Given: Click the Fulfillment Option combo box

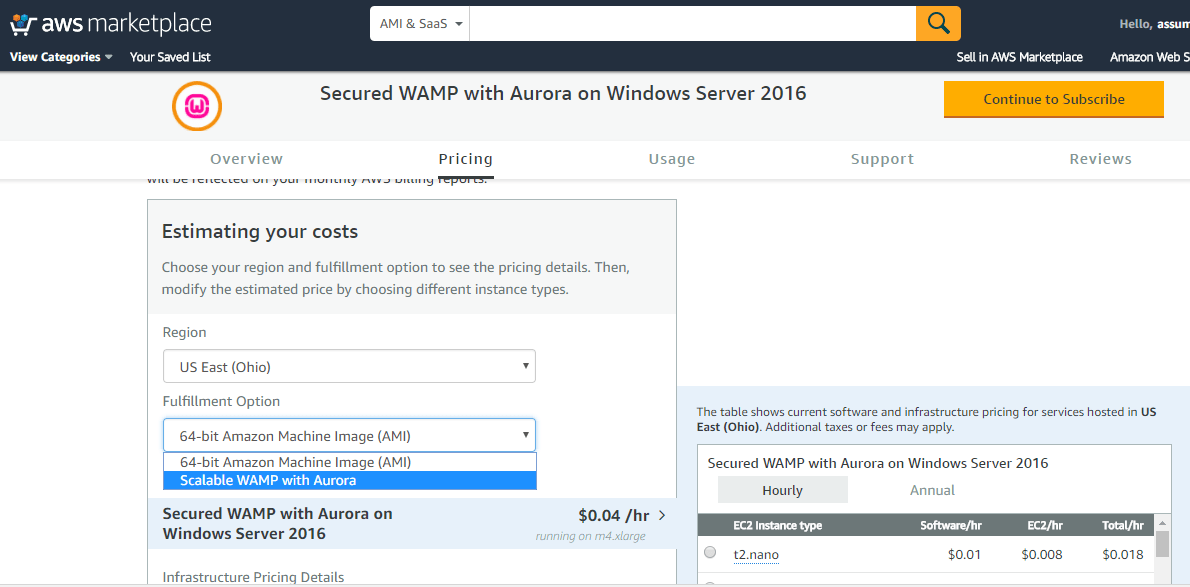Looking at the screenshot, I should (x=349, y=436).
